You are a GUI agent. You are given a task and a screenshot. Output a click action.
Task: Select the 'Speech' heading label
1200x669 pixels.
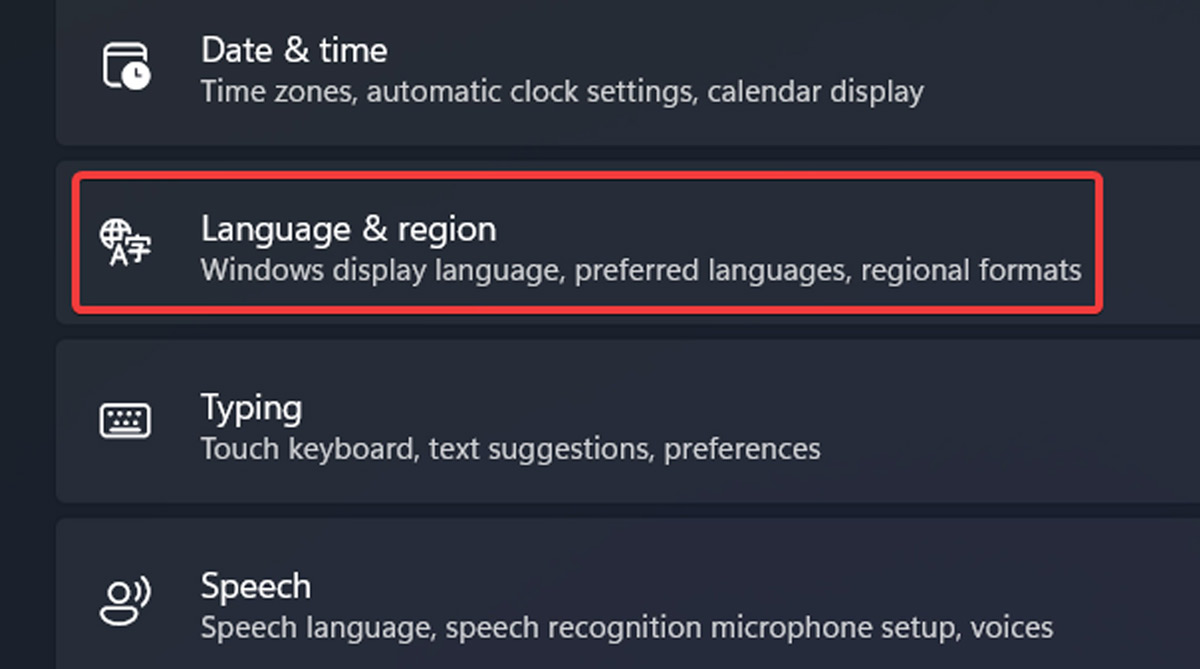tap(255, 585)
